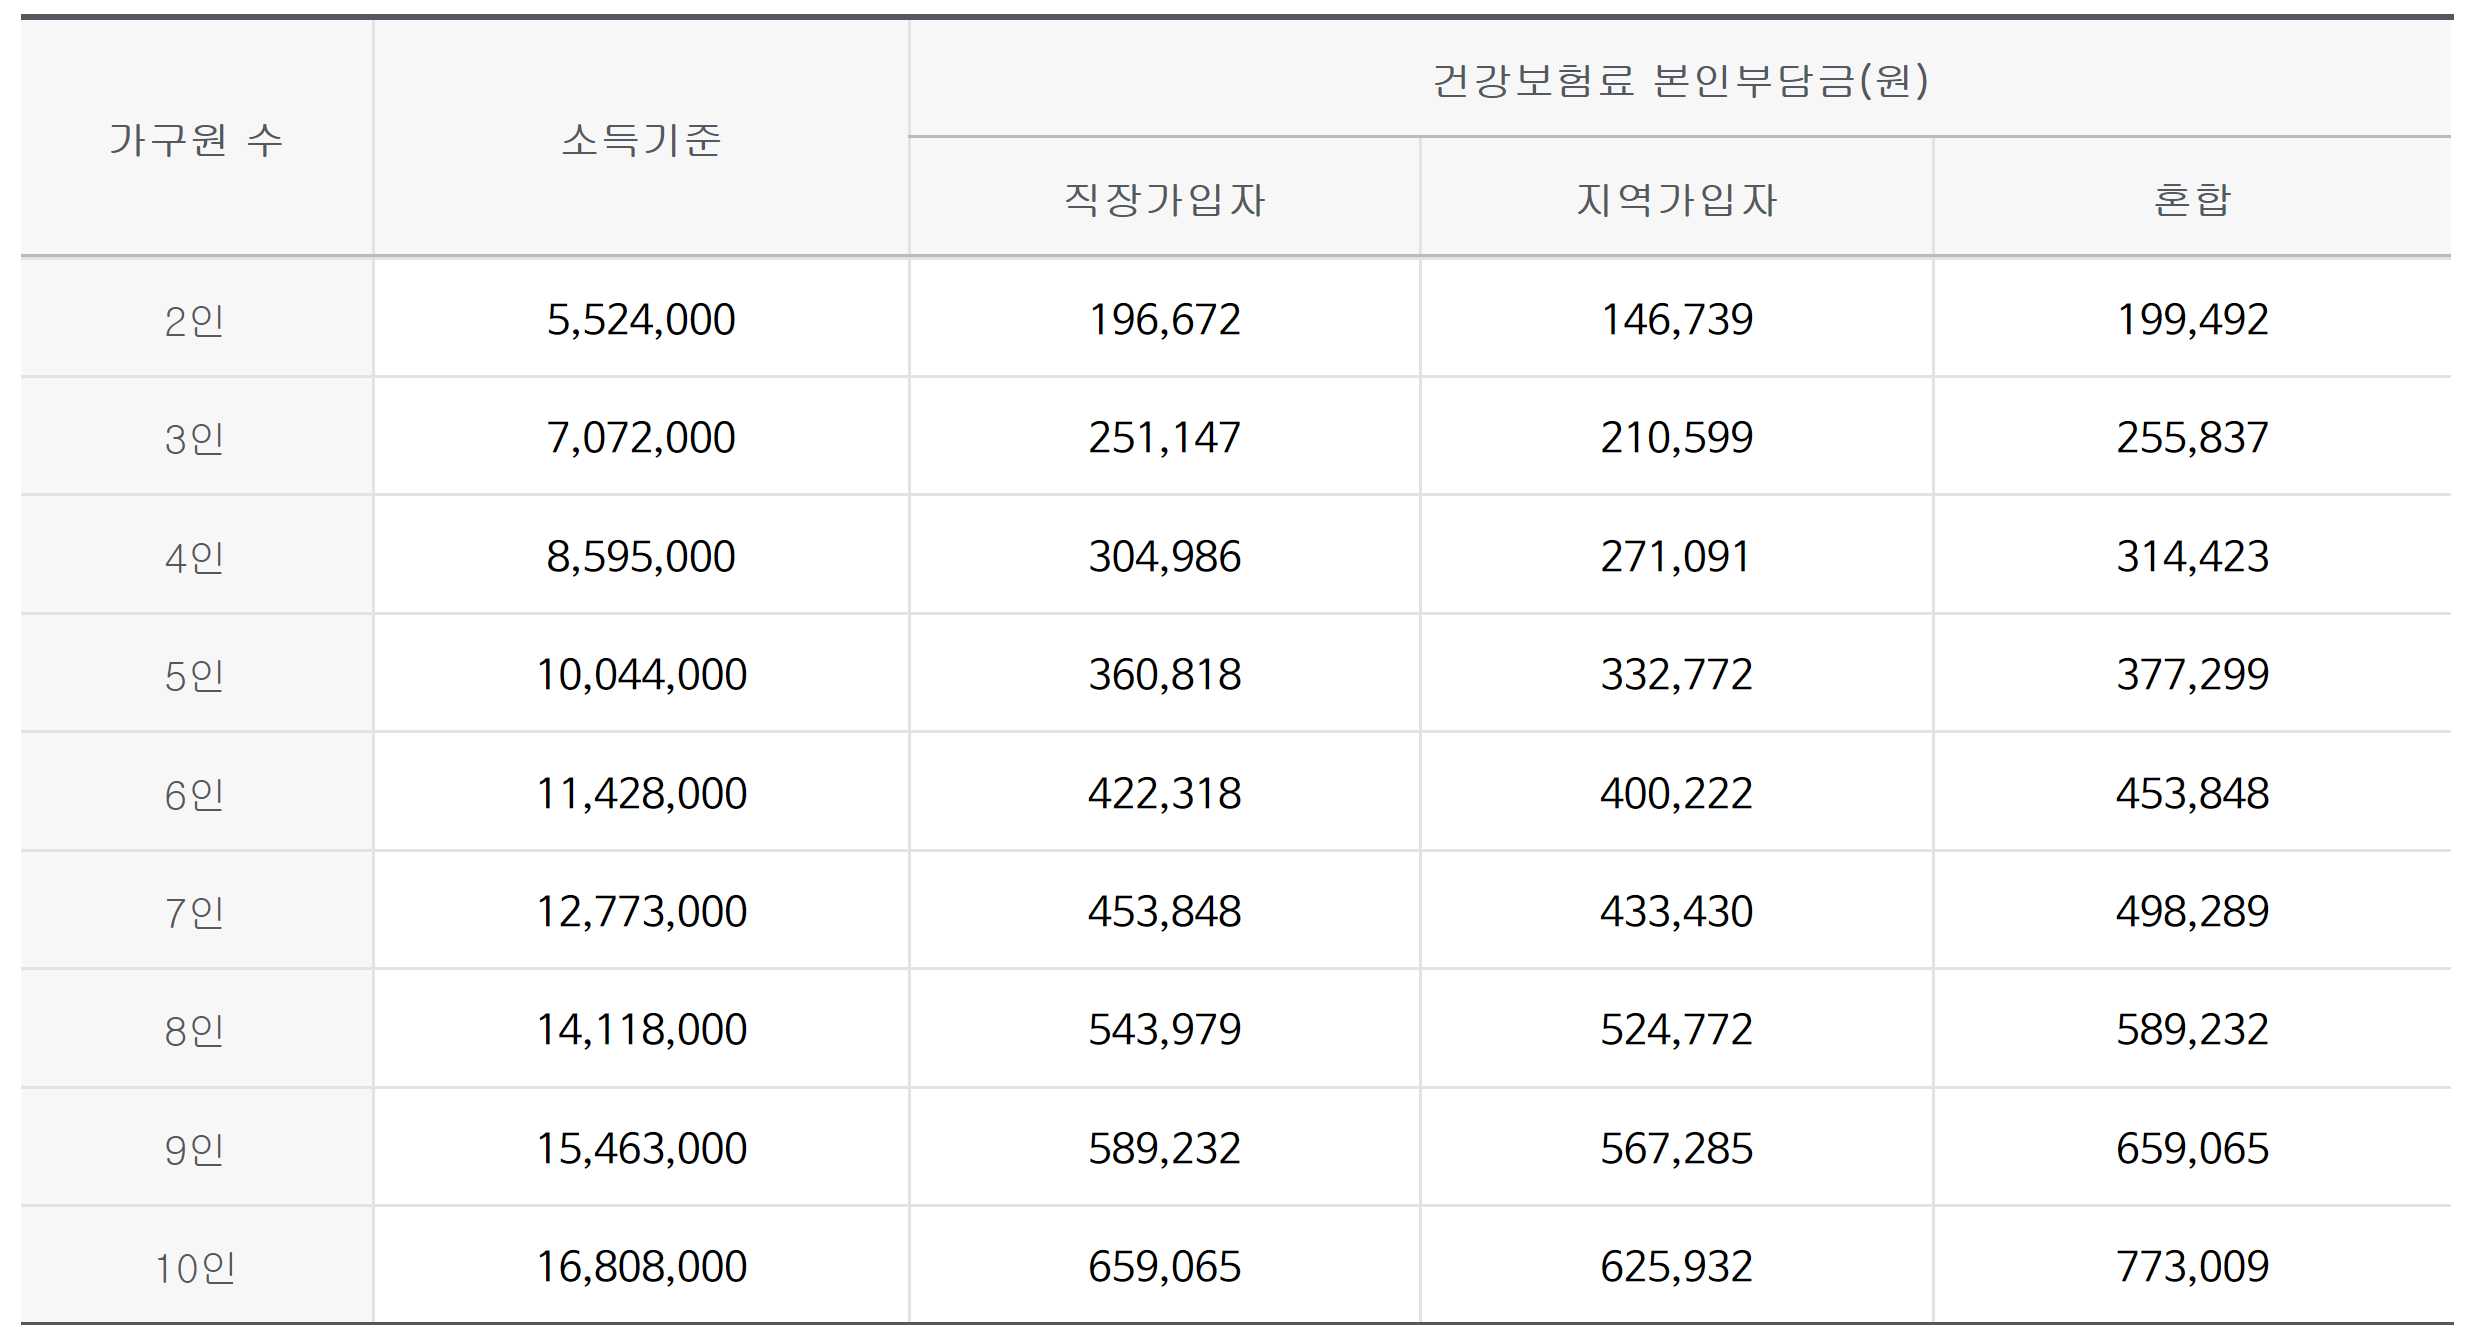Click the 소득기준 column header
The image size is (2471, 1342).
pyautogui.click(x=641, y=140)
